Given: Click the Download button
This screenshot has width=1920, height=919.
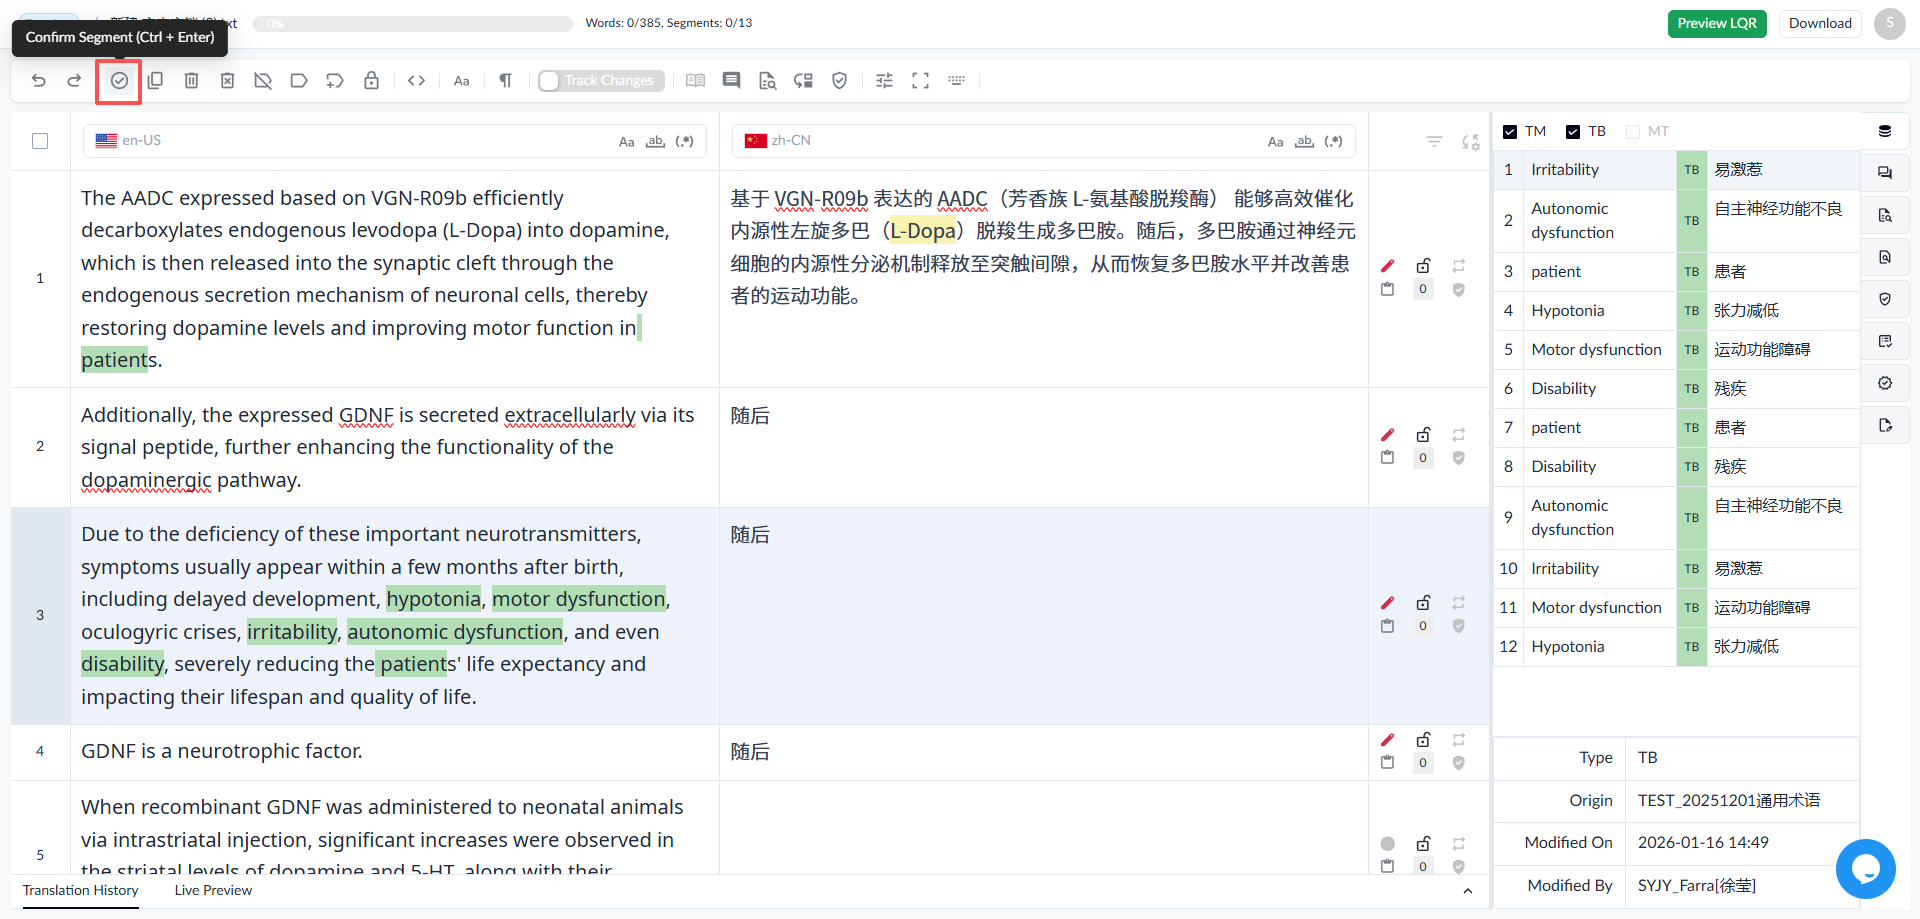Looking at the screenshot, I should [x=1820, y=24].
